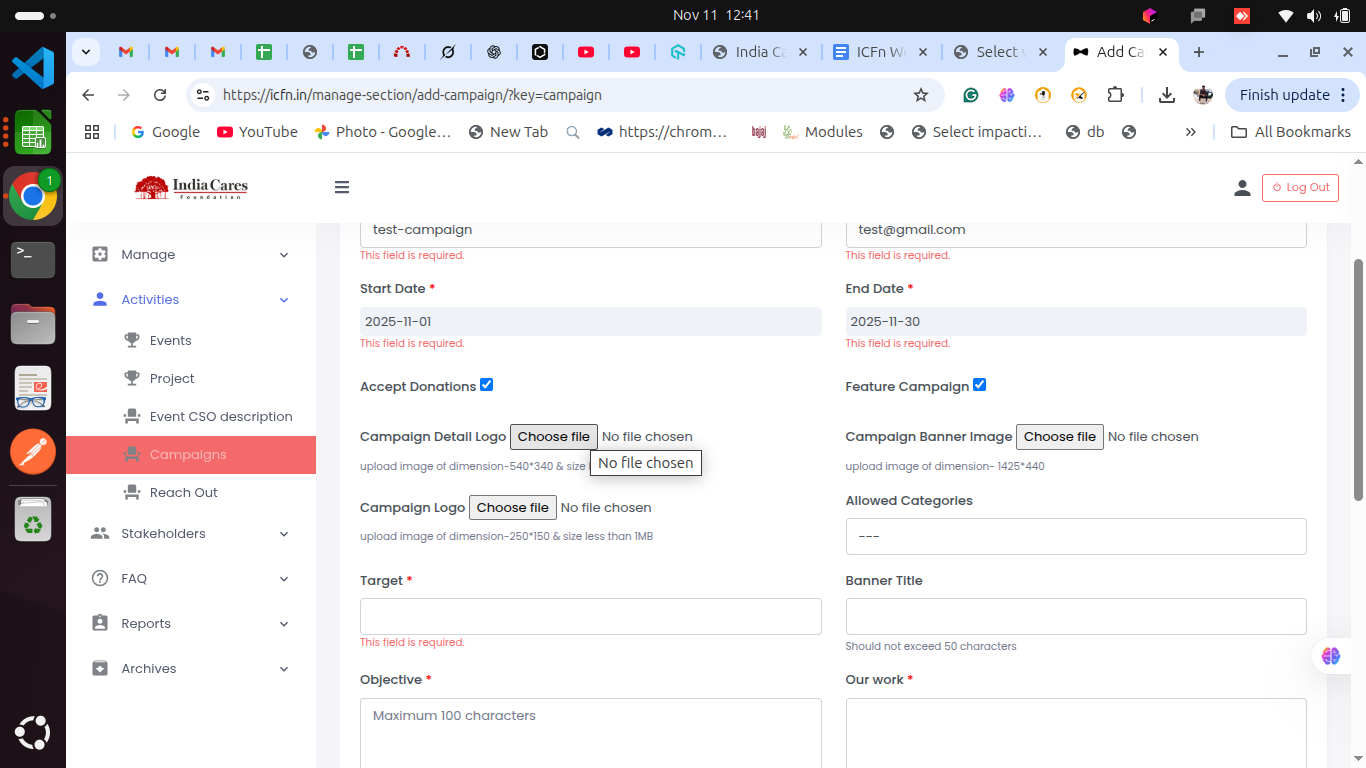Click the hamburger menu icon

[x=342, y=187]
